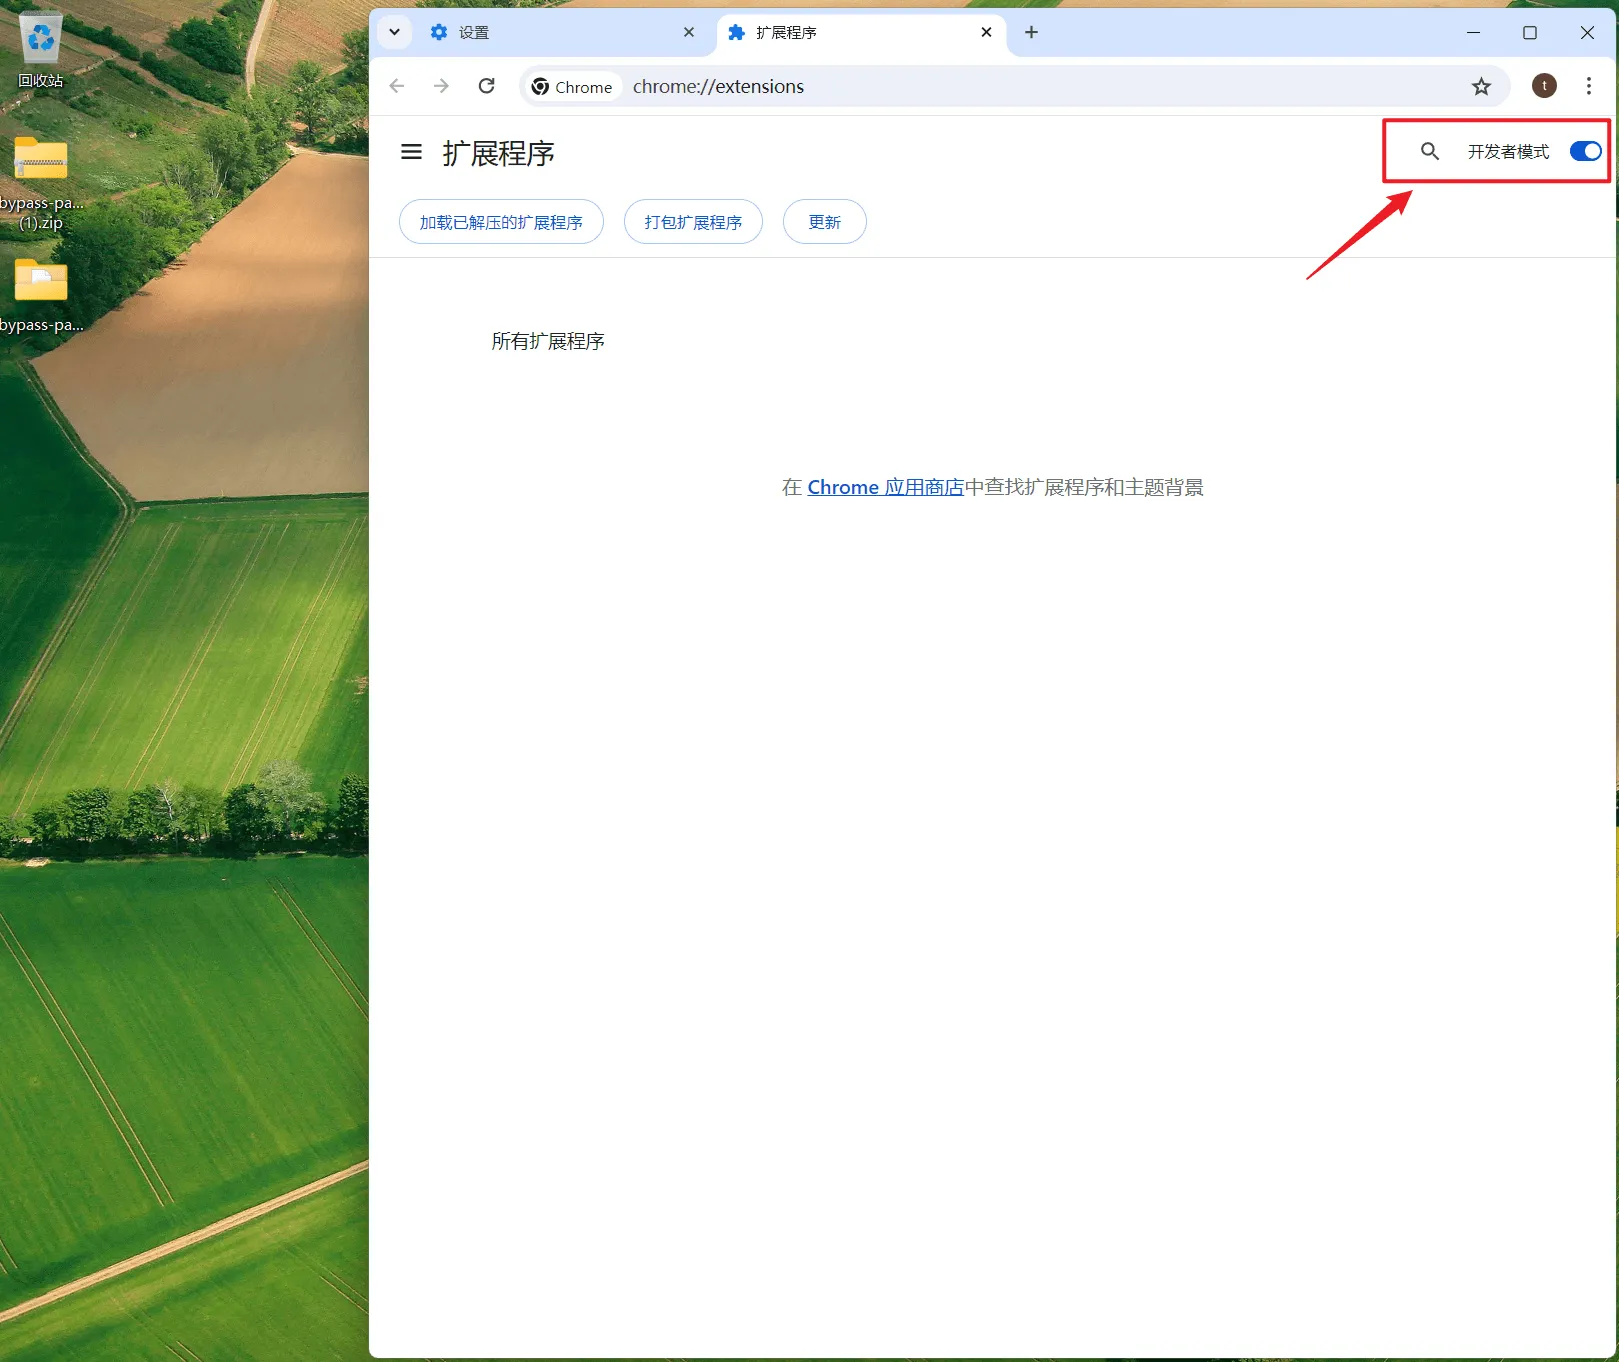The image size is (1619, 1362).
Task: Close the 设置 tab
Action: 689,32
